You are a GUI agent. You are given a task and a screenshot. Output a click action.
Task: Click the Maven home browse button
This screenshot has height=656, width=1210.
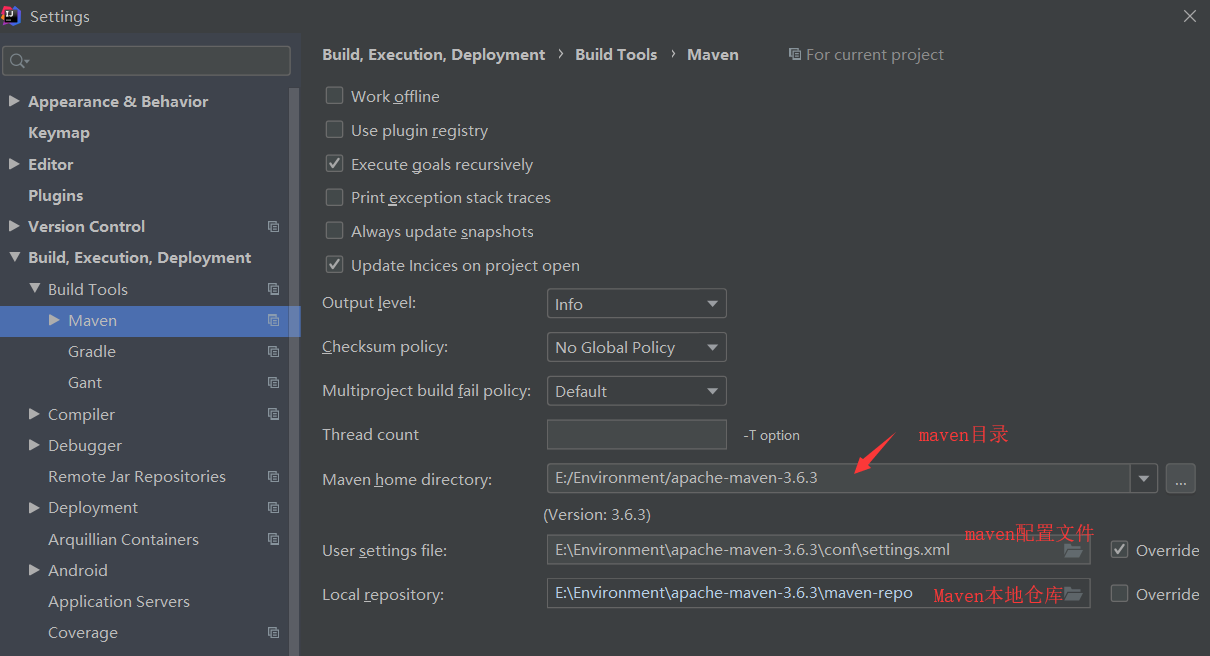(1180, 479)
